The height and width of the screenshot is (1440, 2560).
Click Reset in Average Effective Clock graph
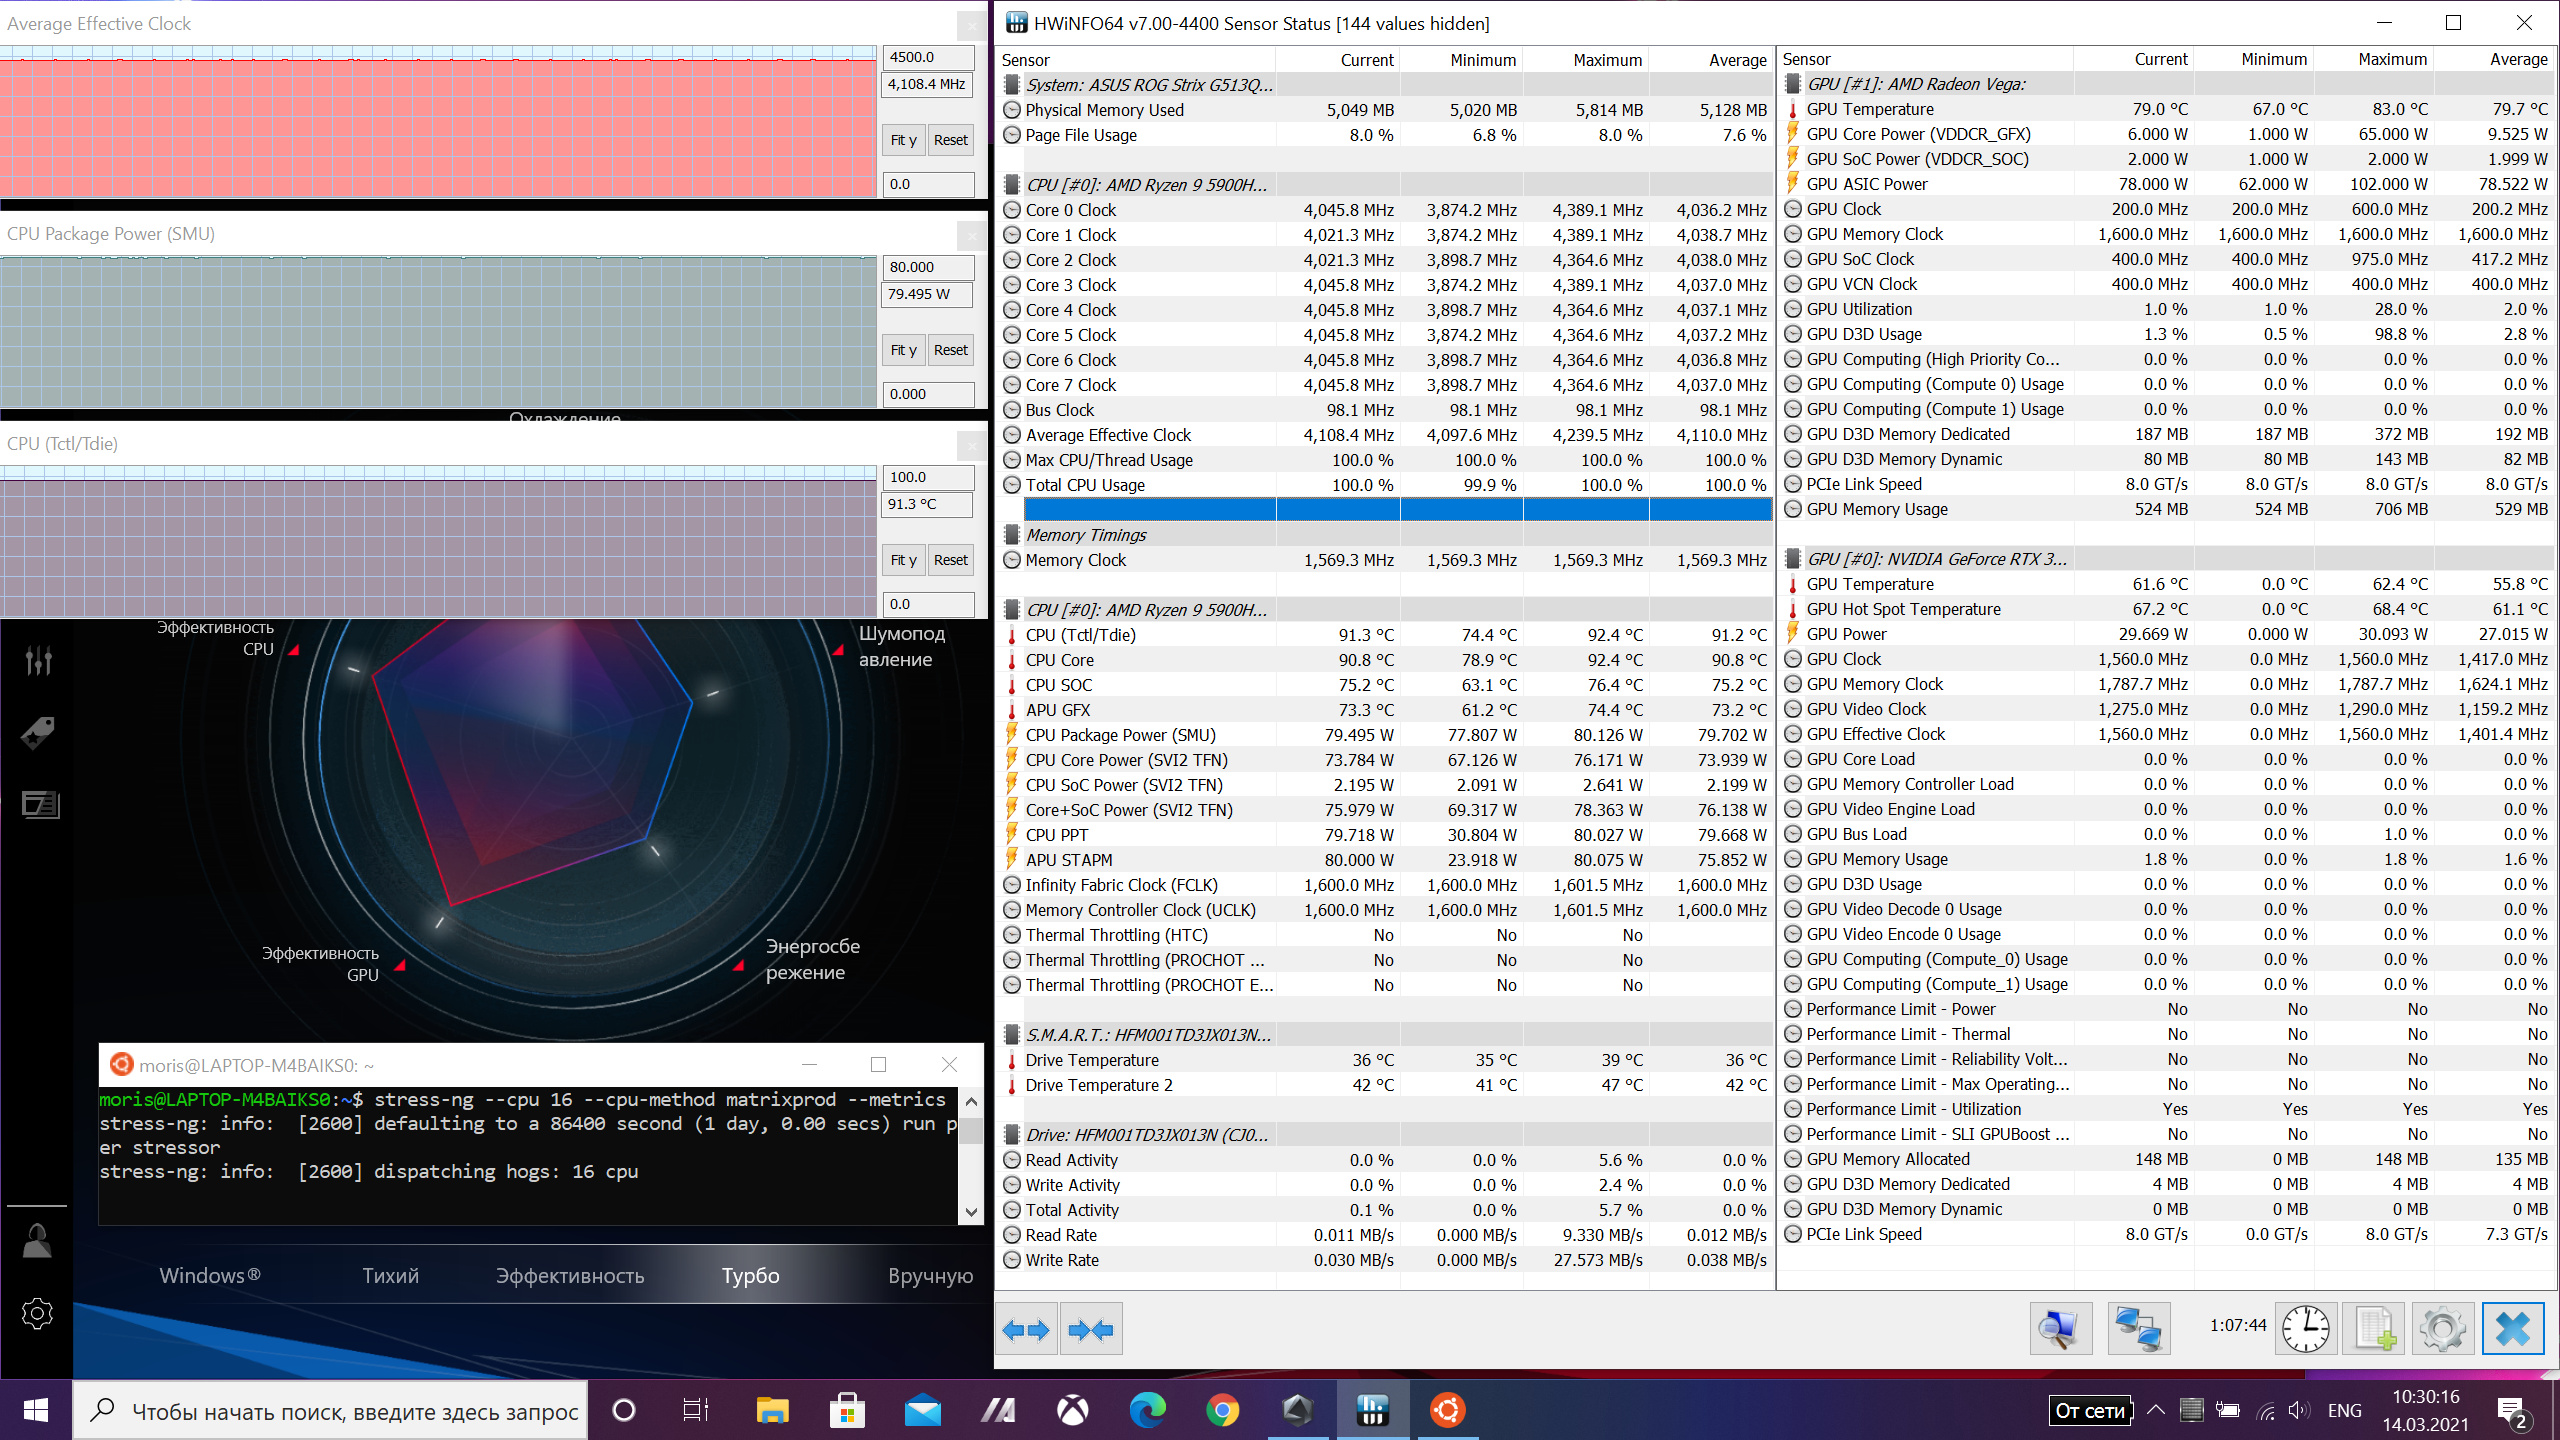click(x=950, y=140)
